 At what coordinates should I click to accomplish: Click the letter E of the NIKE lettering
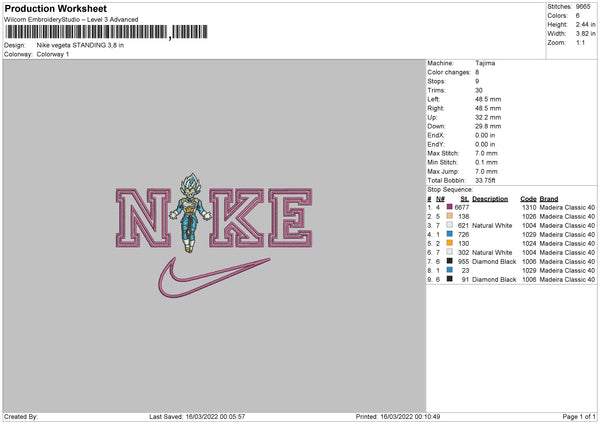[x=290, y=218]
